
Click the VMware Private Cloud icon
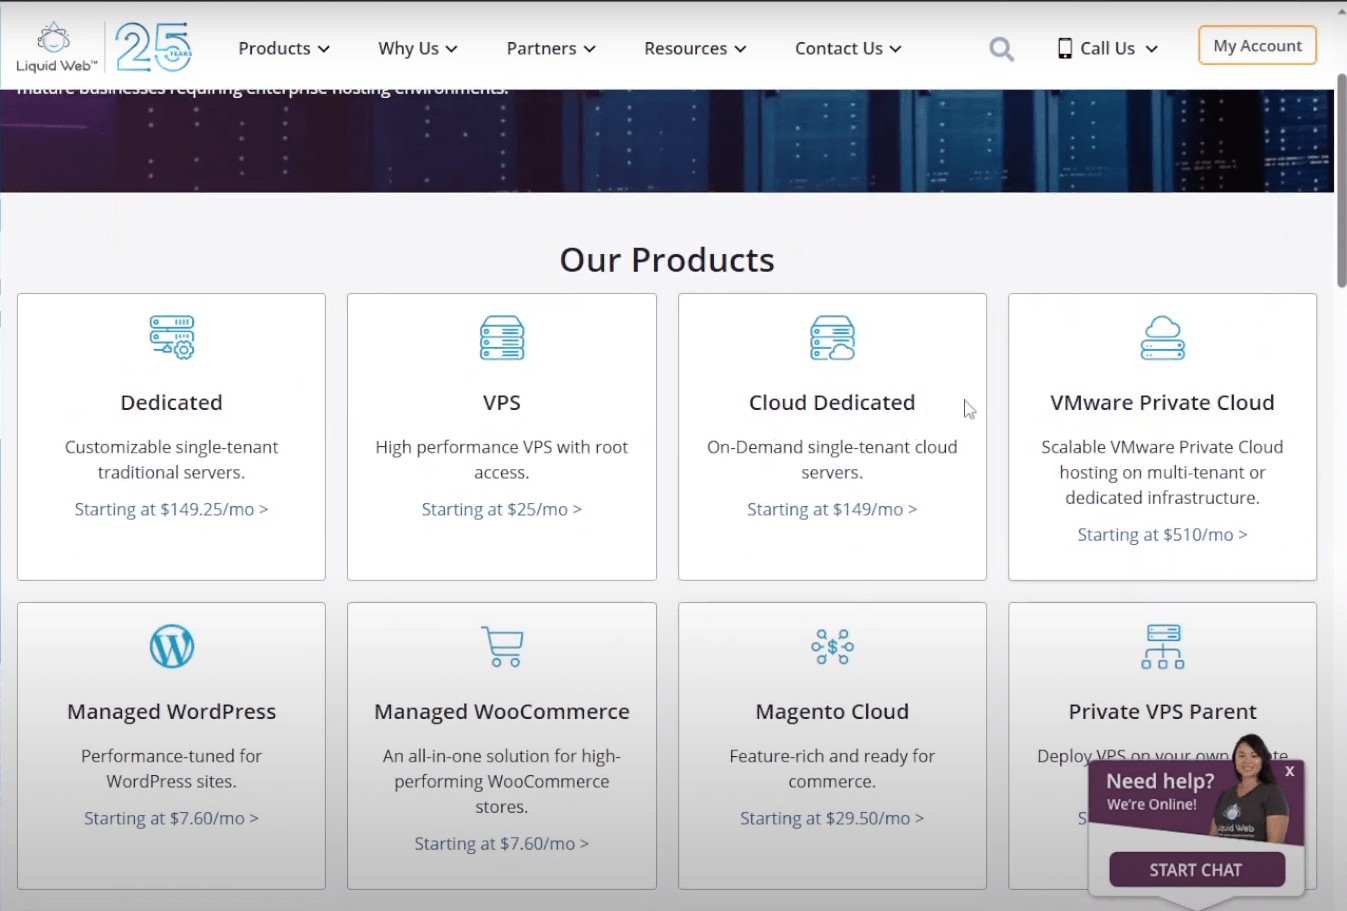(1163, 337)
